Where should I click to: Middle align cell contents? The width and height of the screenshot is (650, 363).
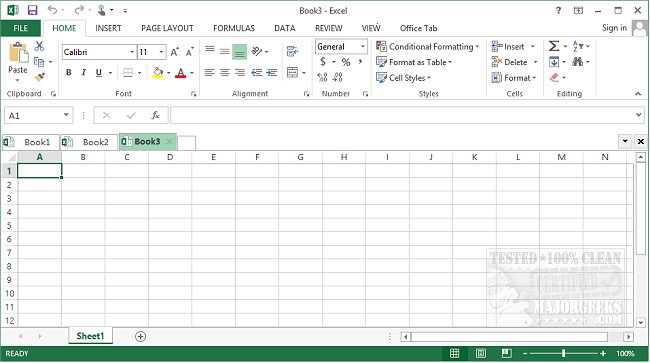(x=225, y=51)
